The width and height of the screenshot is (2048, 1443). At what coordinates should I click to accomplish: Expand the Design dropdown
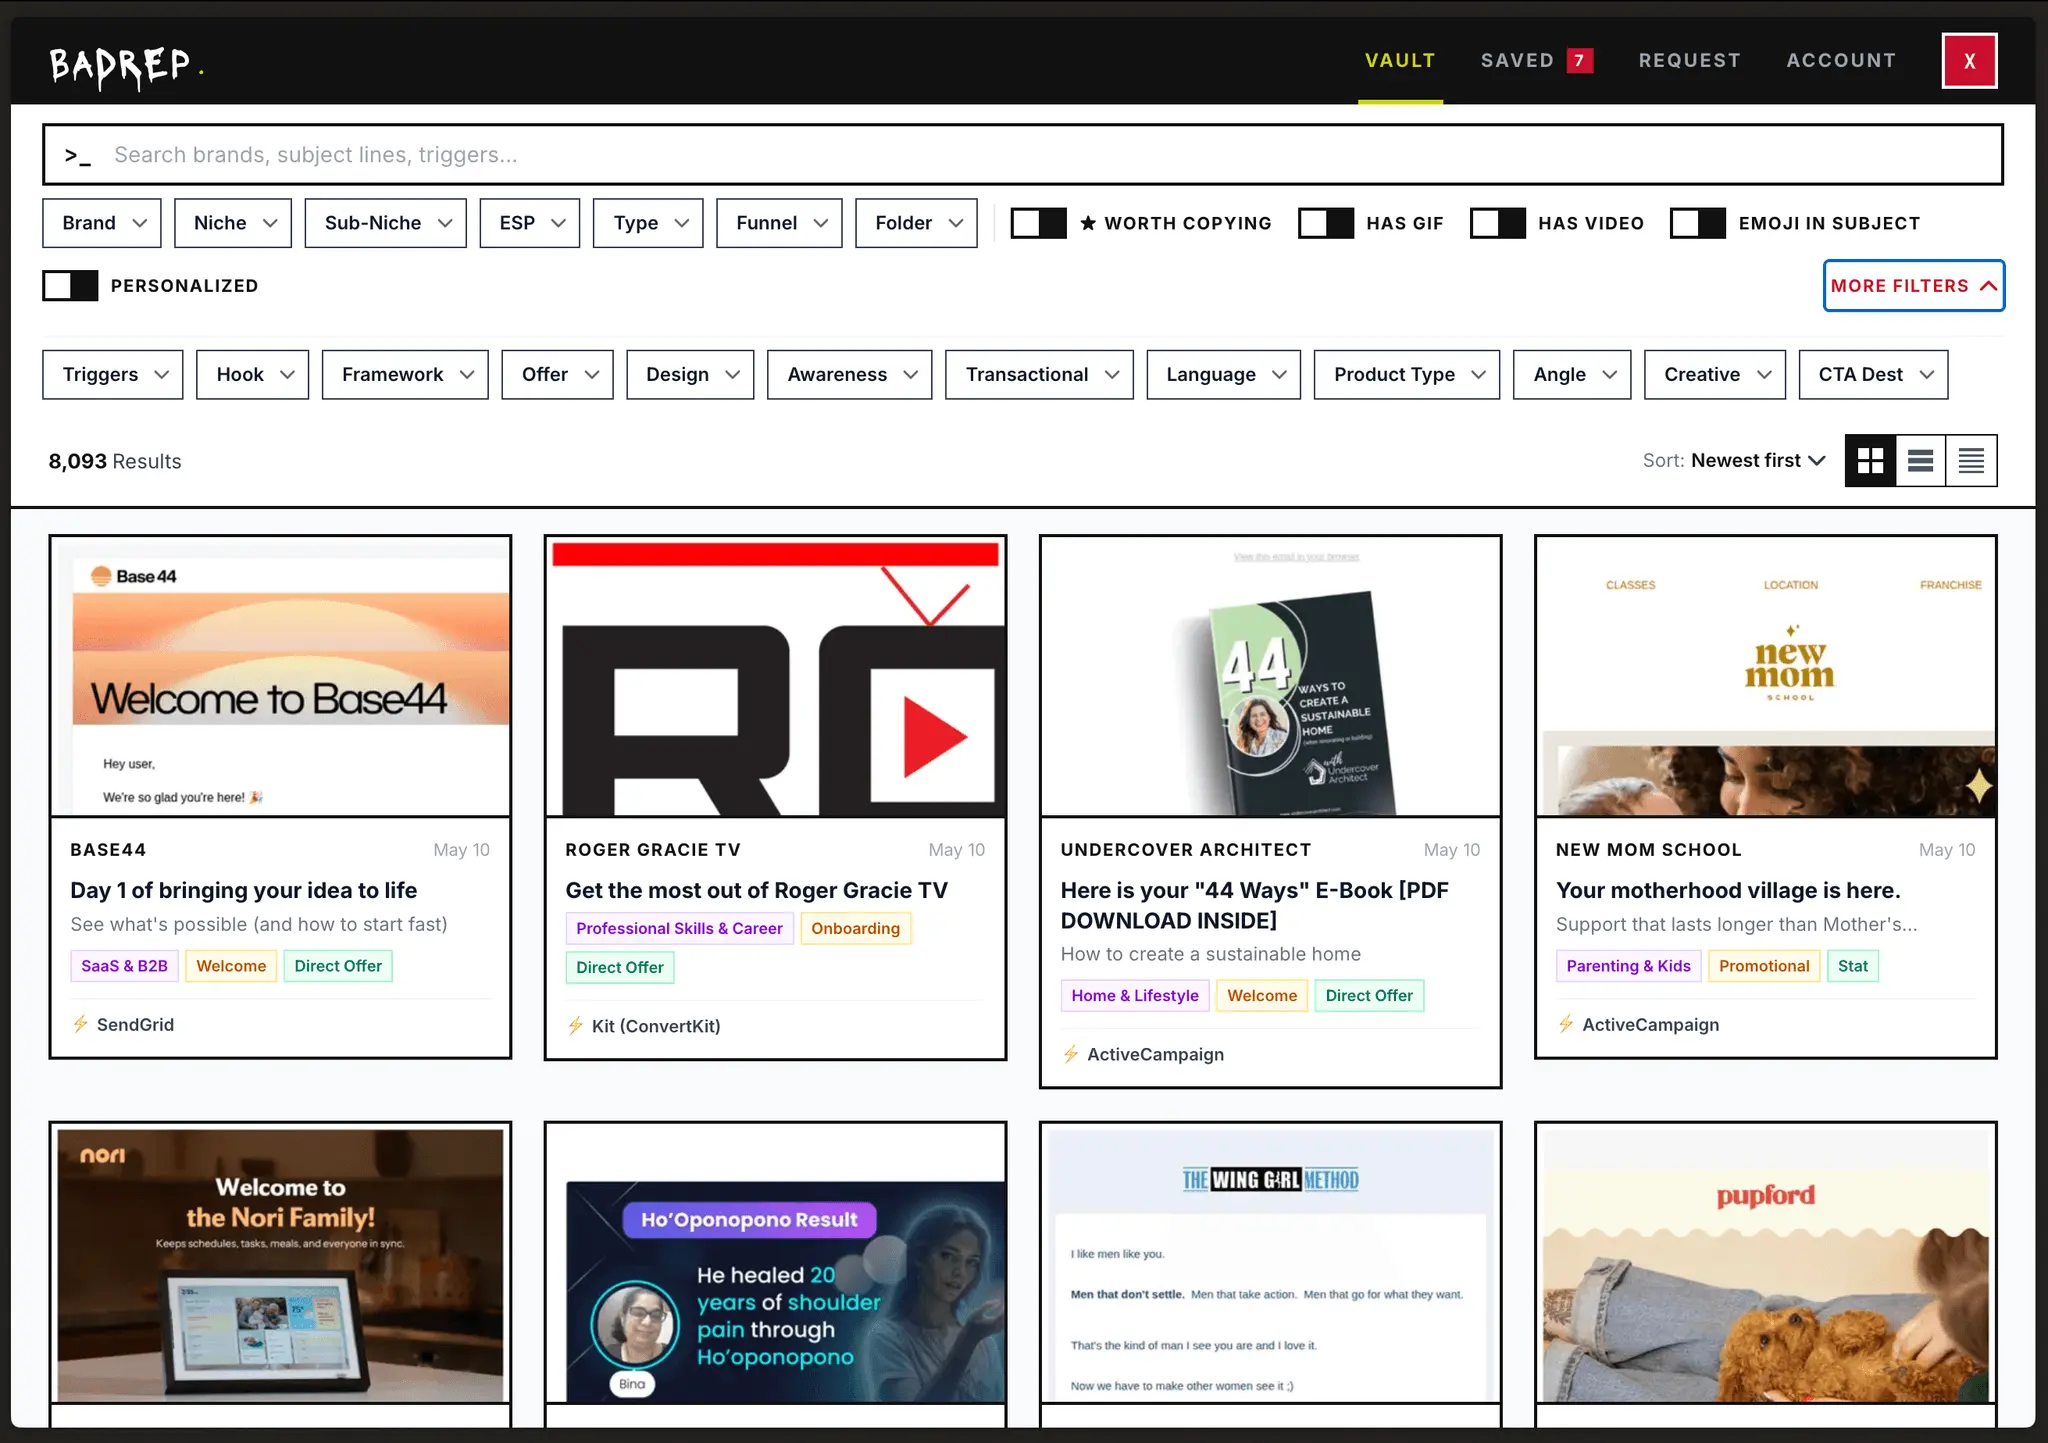pyautogui.click(x=690, y=374)
